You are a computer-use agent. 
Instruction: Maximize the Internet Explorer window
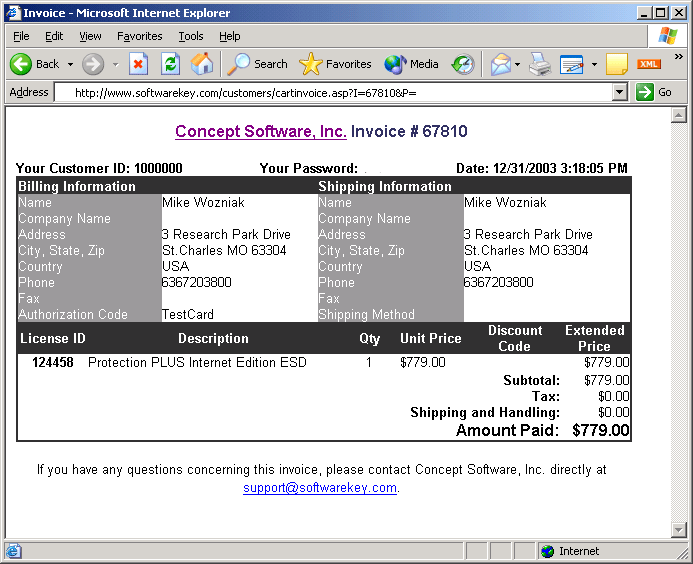pyautogui.click(x=661, y=13)
